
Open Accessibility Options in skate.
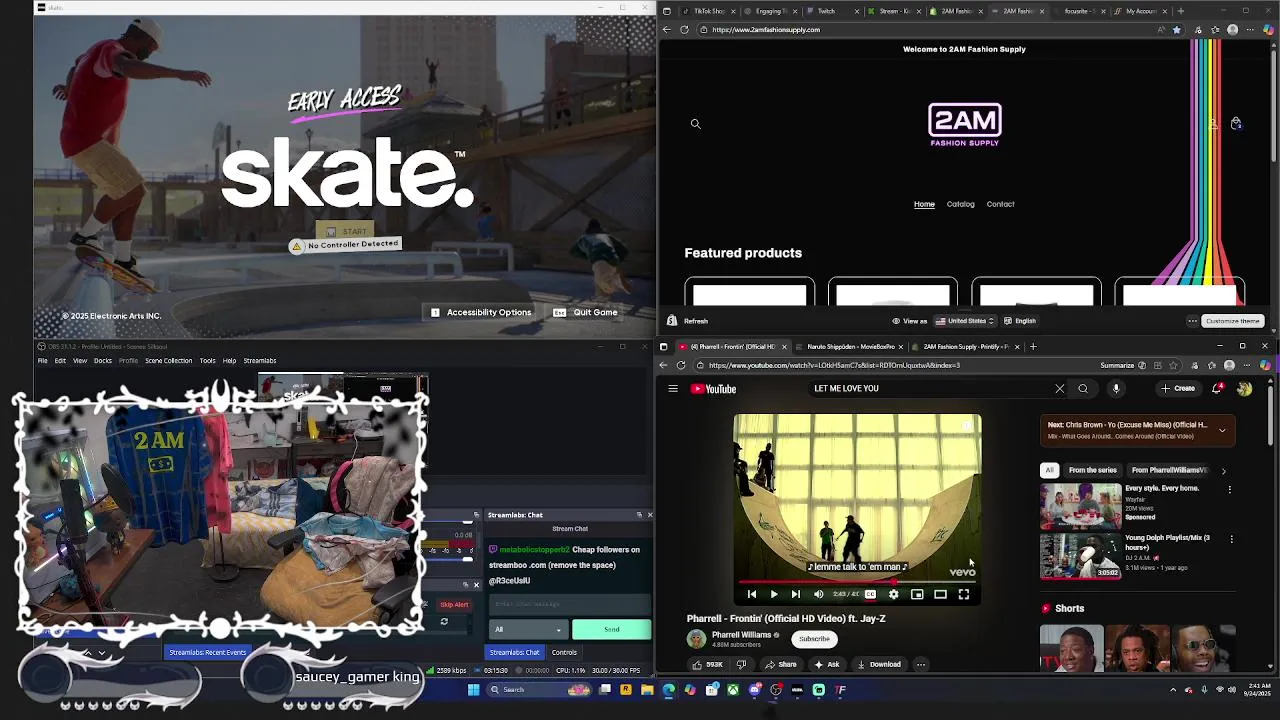[x=481, y=313]
